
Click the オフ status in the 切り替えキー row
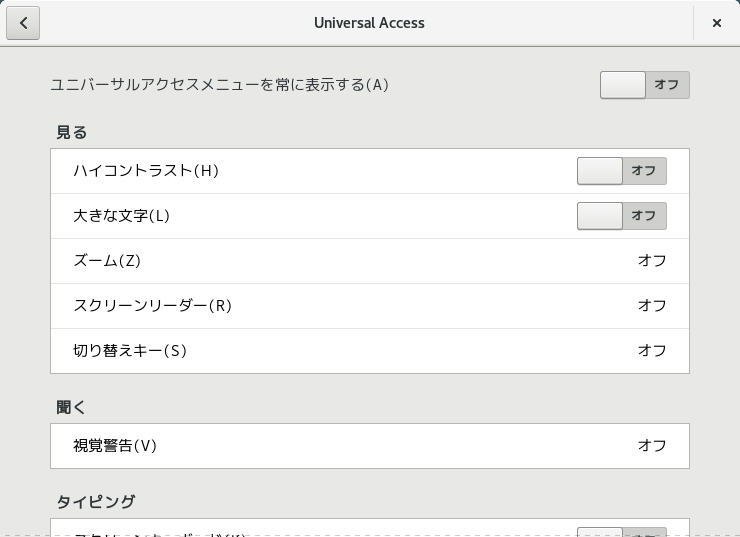coord(652,351)
